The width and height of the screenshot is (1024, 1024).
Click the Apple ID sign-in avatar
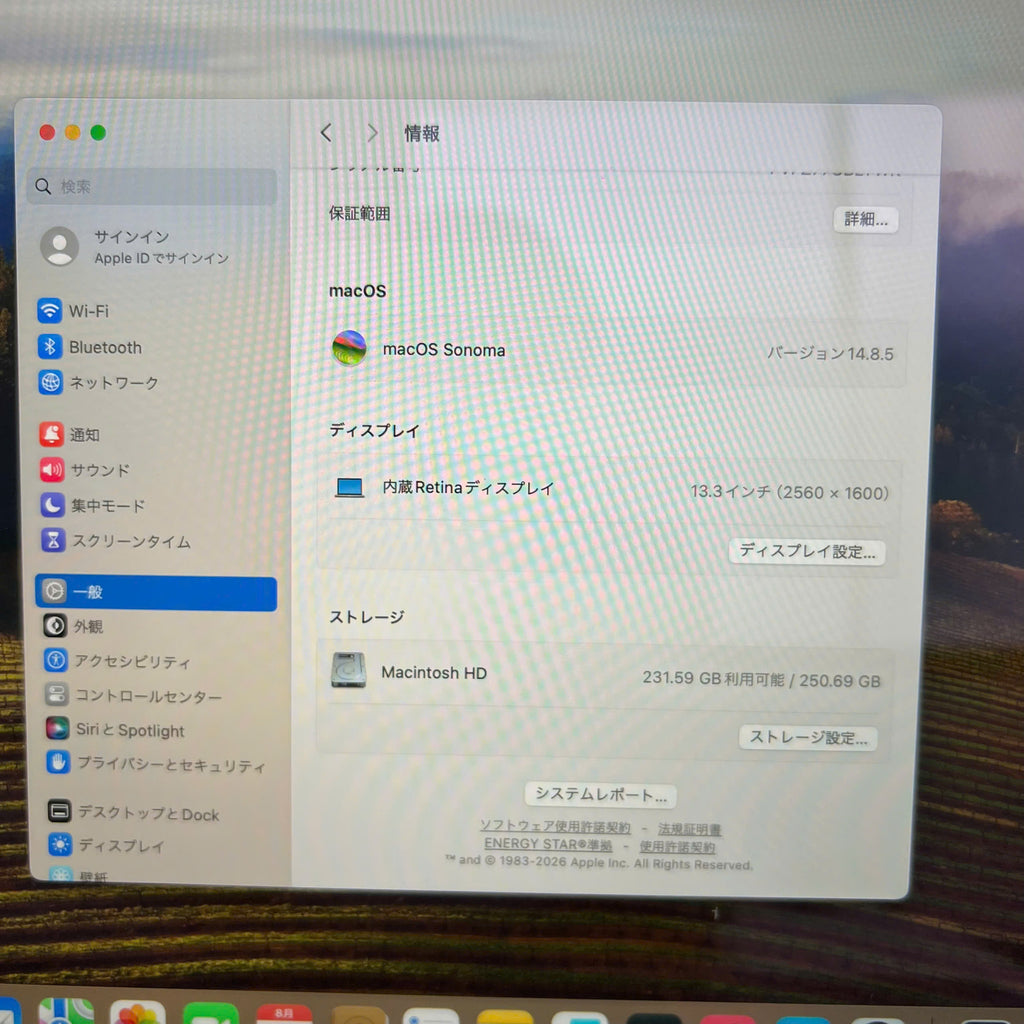[59, 246]
